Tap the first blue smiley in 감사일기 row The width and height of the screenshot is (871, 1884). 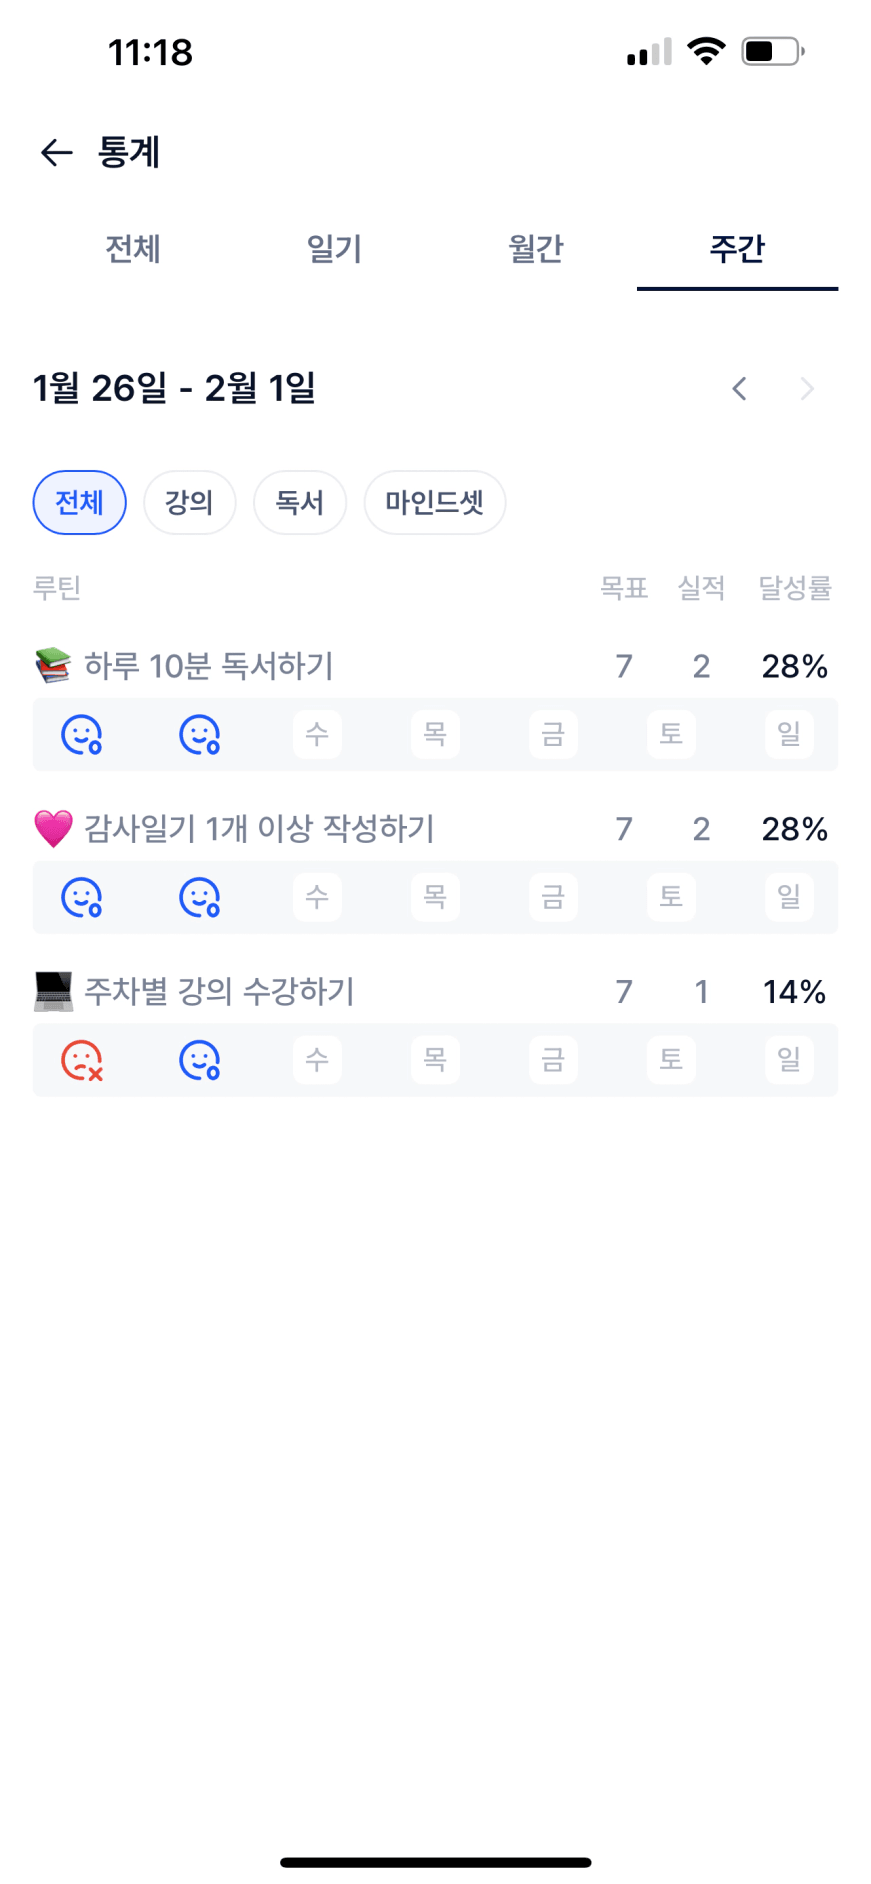pos(82,897)
